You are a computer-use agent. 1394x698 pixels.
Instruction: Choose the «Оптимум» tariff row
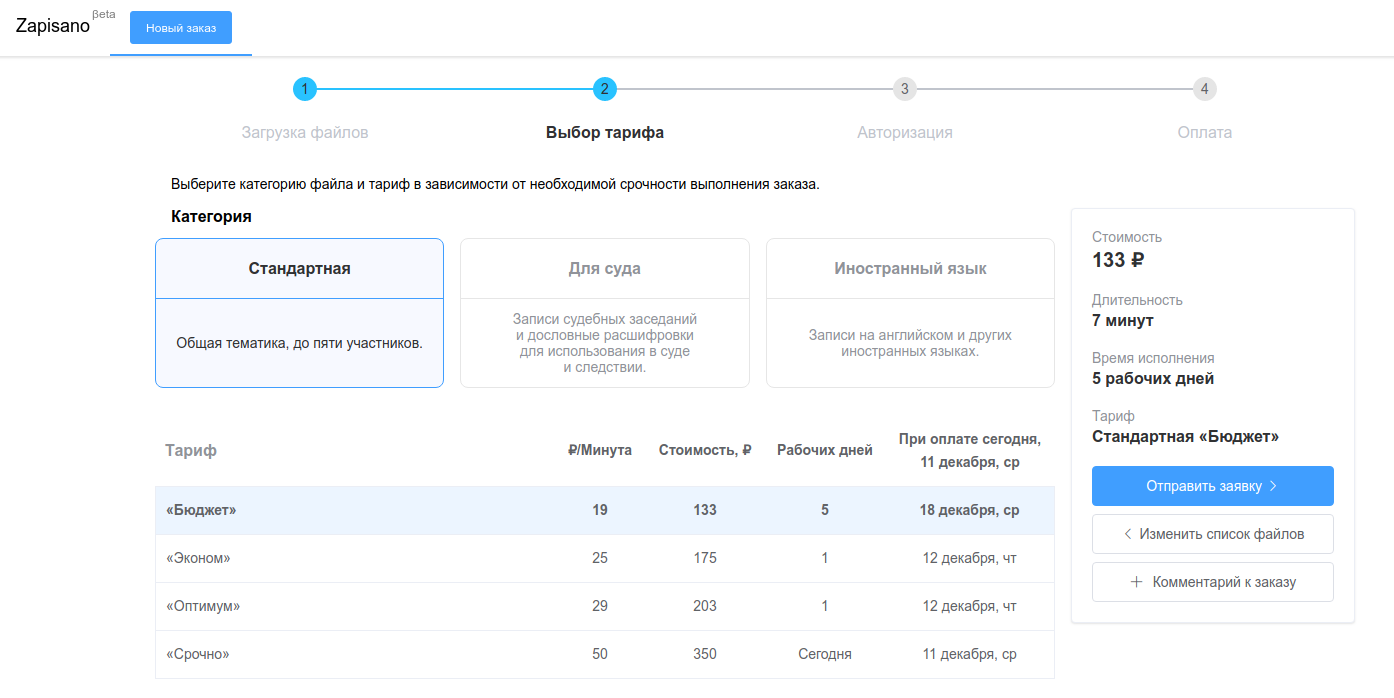pos(604,606)
